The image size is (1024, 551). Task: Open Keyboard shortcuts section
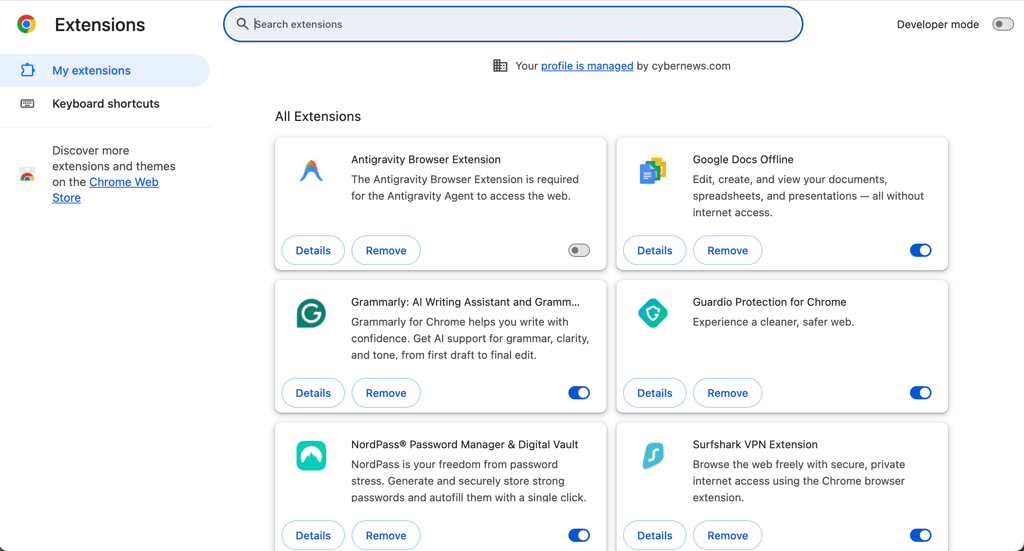[x=104, y=104]
